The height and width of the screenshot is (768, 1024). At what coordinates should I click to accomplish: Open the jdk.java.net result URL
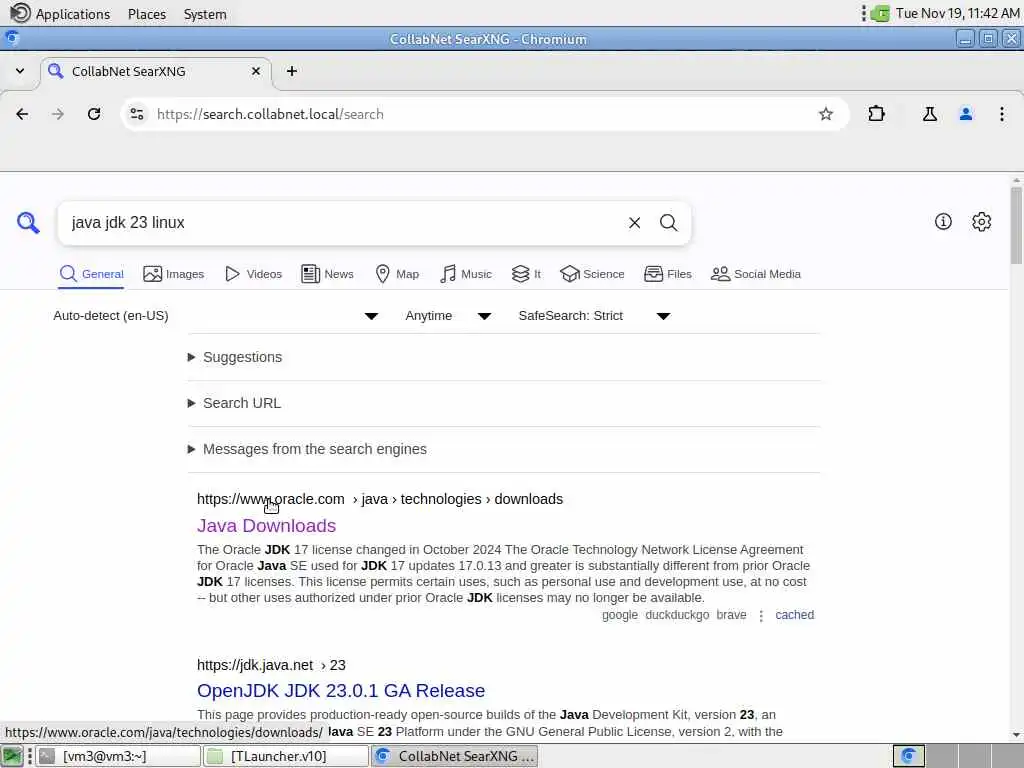click(272, 665)
